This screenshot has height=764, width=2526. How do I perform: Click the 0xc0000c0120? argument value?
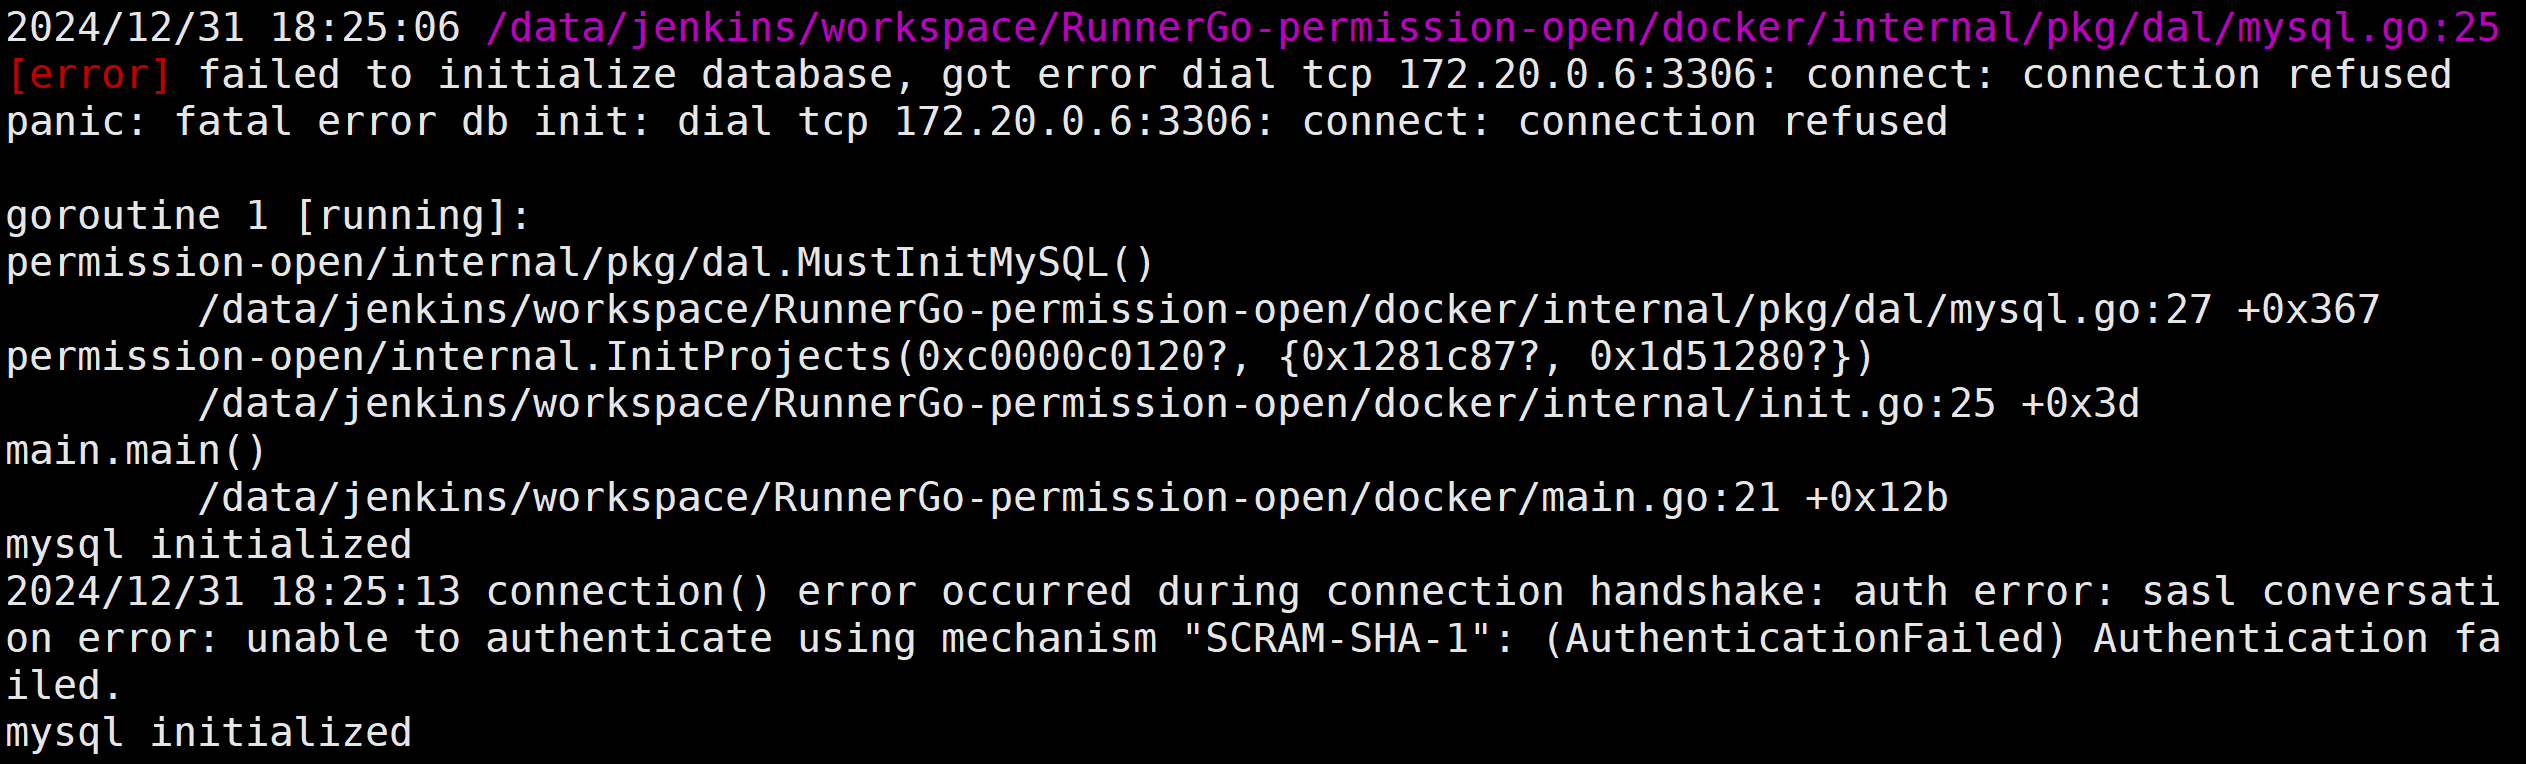(x=1072, y=357)
